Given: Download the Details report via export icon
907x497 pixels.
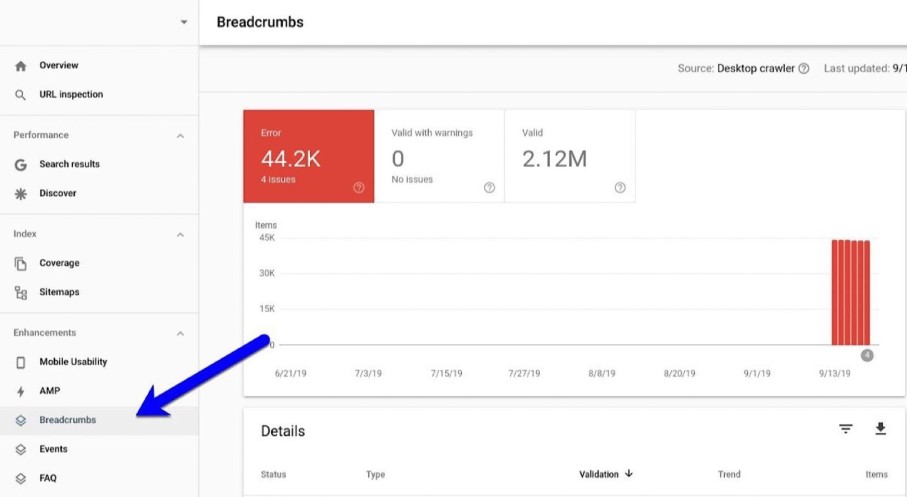Looking at the screenshot, I should tap(880, 429).
